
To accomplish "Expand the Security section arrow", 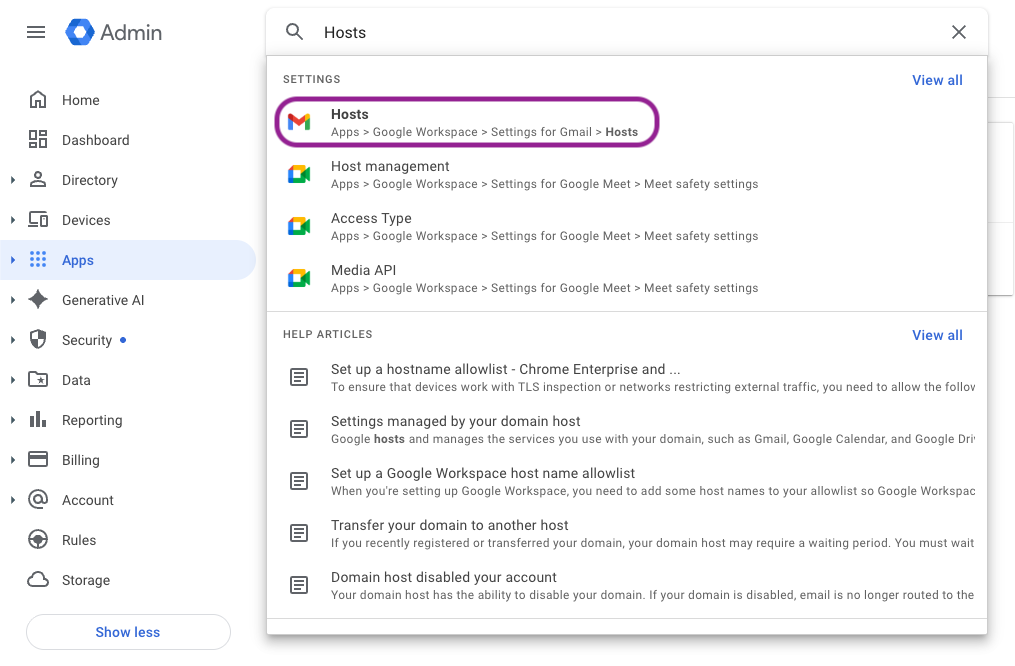I will tap(13, 340).
